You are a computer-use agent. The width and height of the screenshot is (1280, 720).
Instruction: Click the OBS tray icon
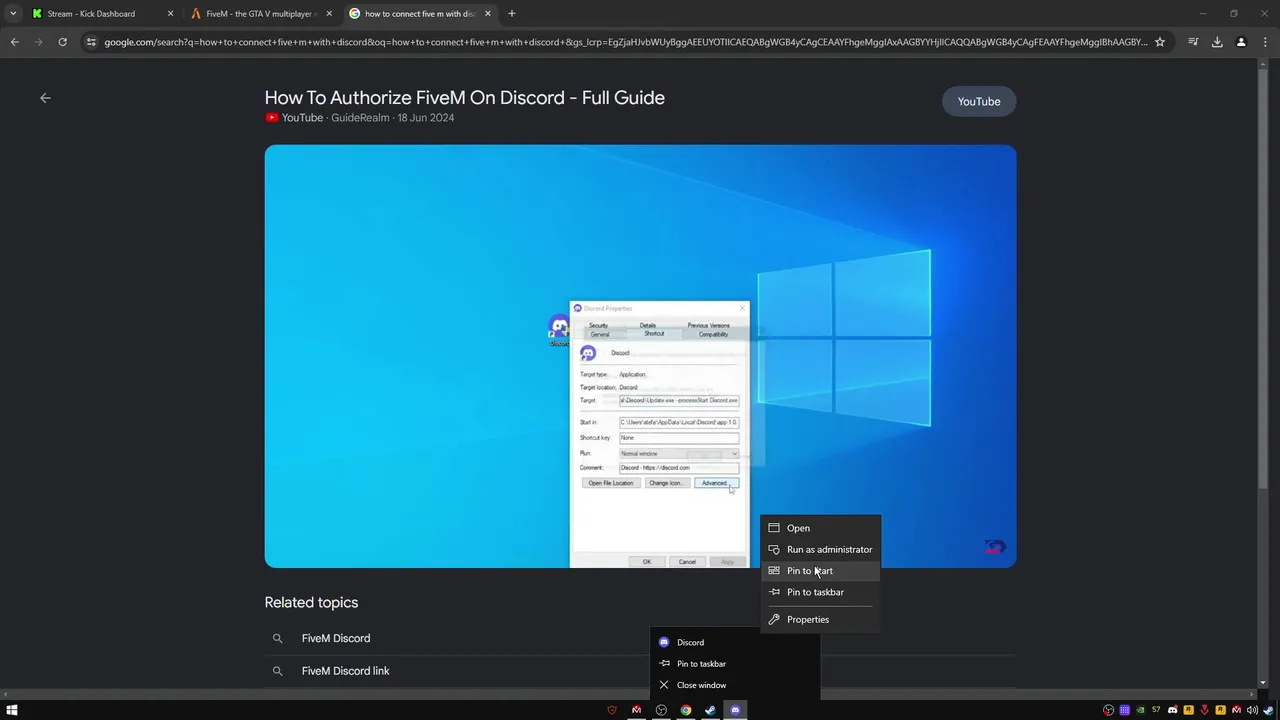point(1108,710)
